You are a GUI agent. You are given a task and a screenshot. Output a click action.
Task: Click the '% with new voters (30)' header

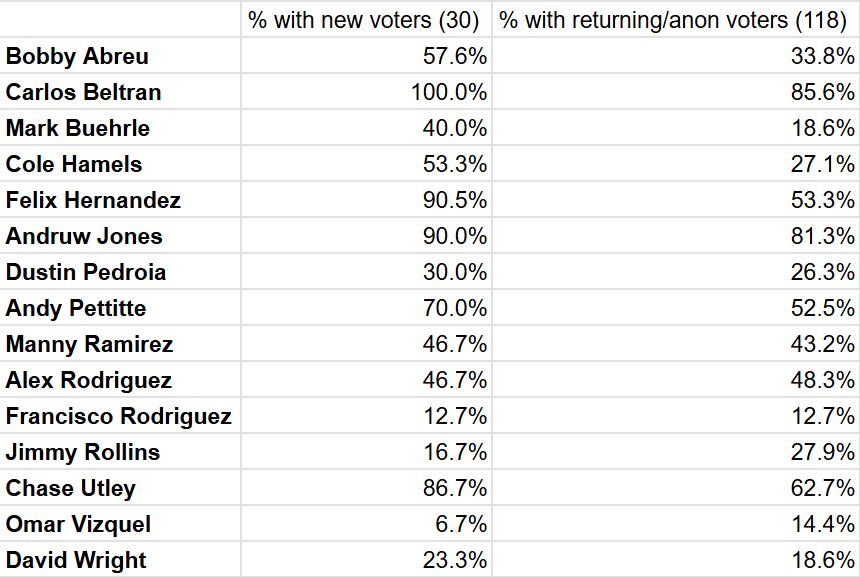coord(364,20)
